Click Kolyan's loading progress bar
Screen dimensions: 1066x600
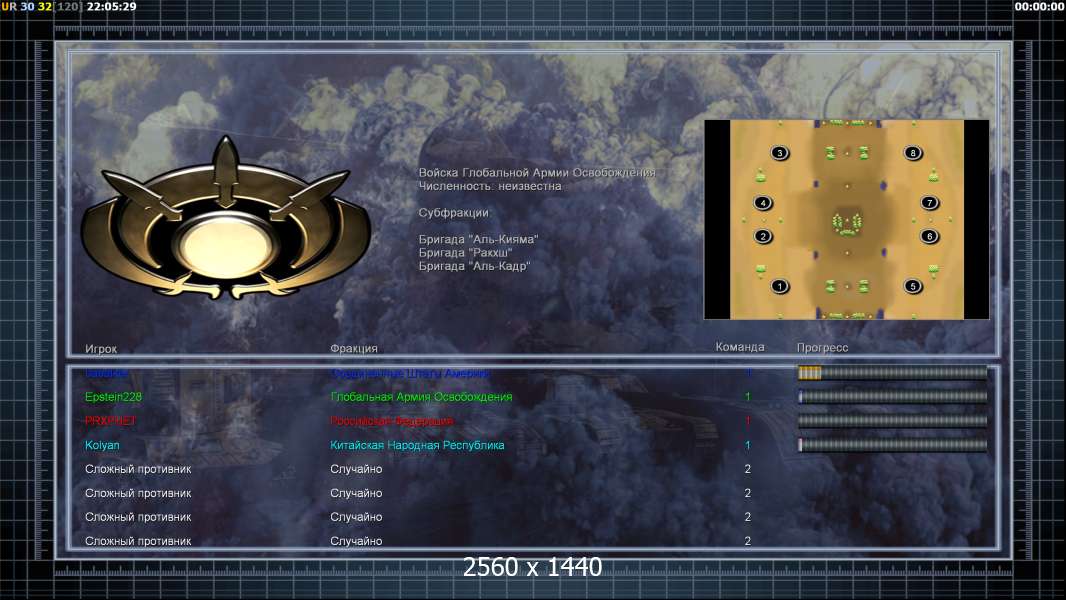(x=892, y=445)
